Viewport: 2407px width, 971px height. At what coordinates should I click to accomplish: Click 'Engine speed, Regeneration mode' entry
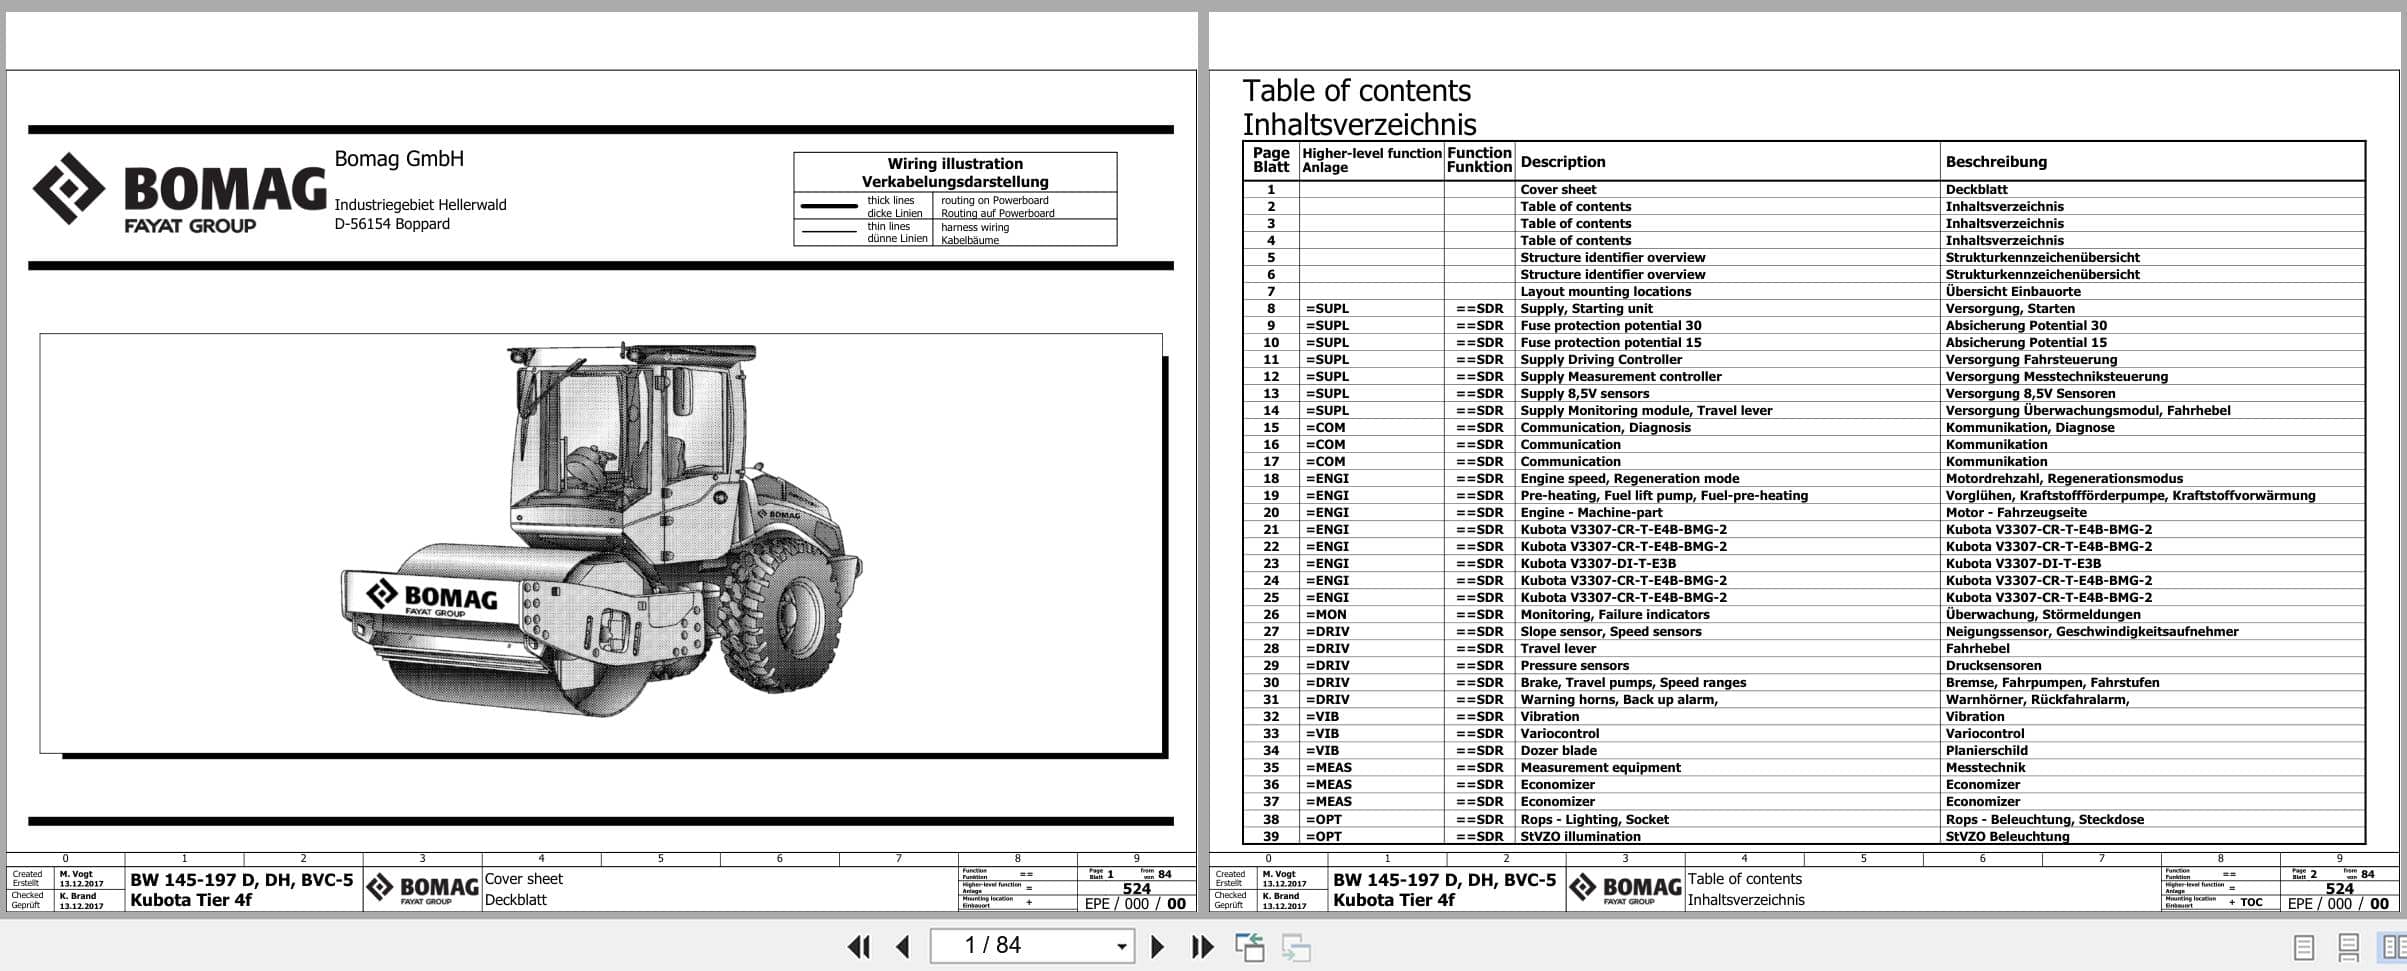pos(1629,479)
